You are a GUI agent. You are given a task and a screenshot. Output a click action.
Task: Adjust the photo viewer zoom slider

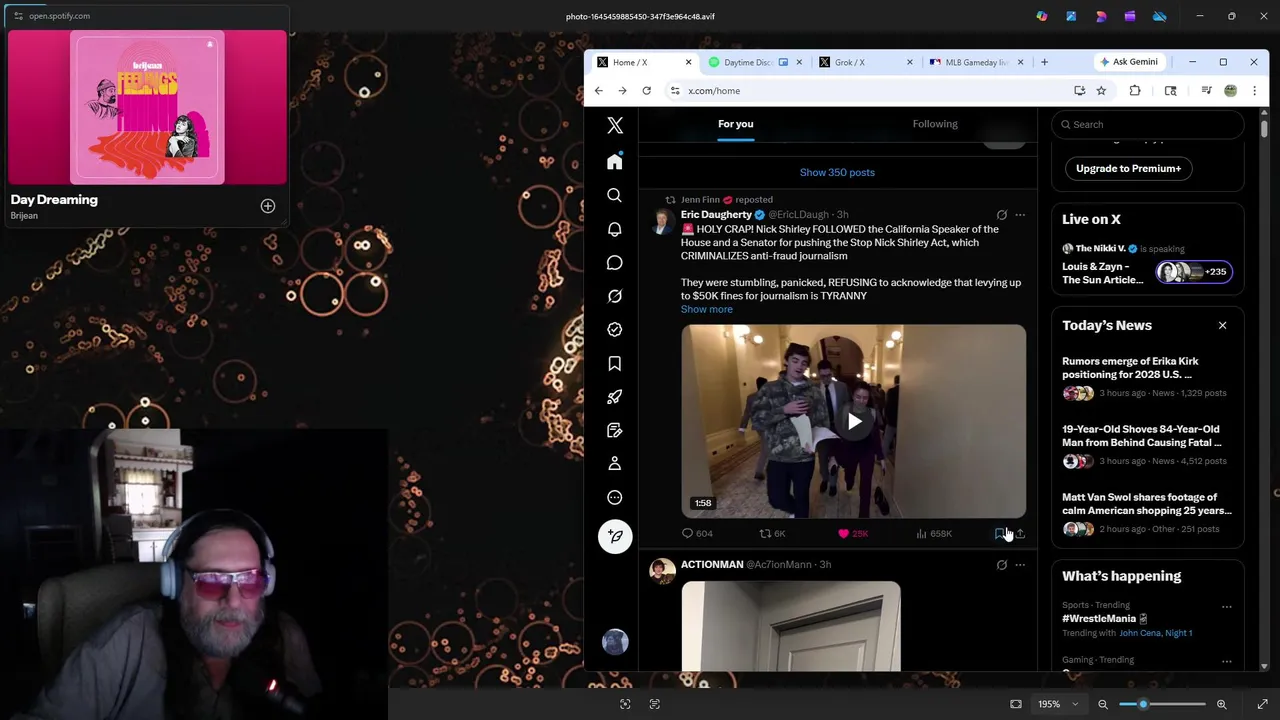click(x=1162, y=704)
